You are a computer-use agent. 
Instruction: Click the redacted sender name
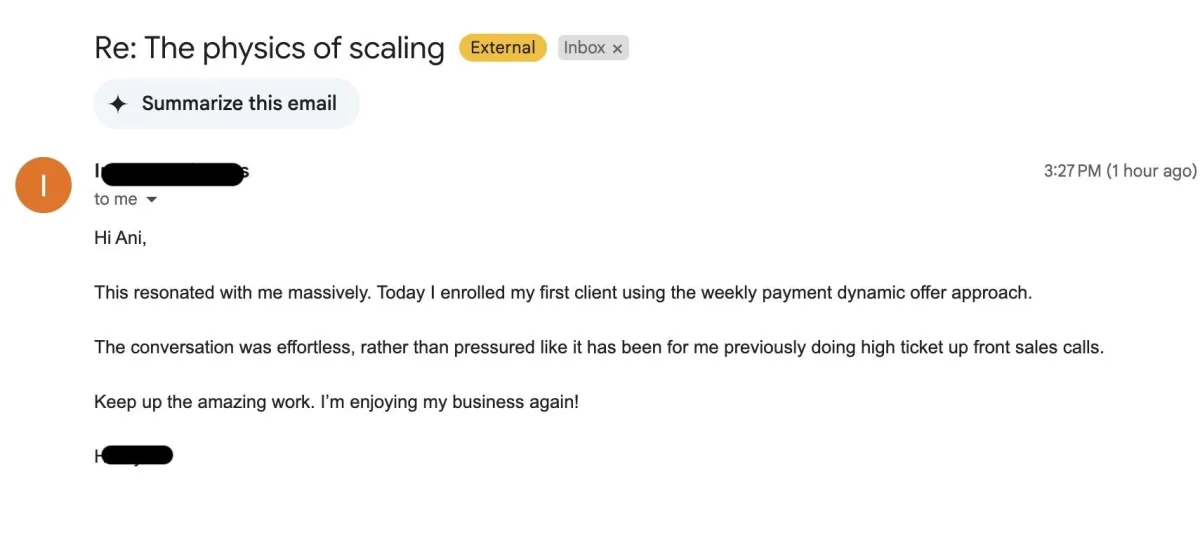pos(171,172)
